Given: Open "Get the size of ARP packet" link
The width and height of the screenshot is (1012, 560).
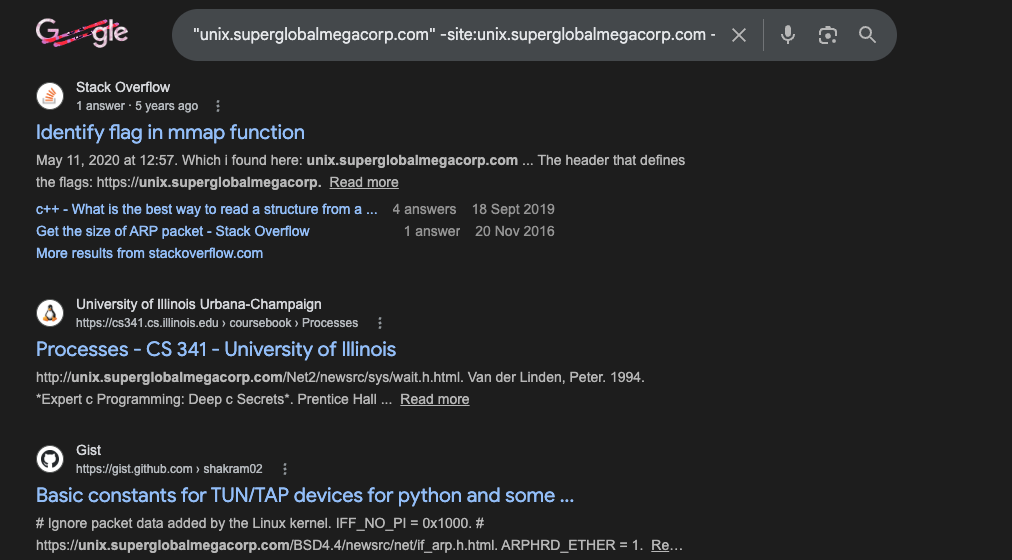Looking at the screenshot, I should click(x=173, y=231).
